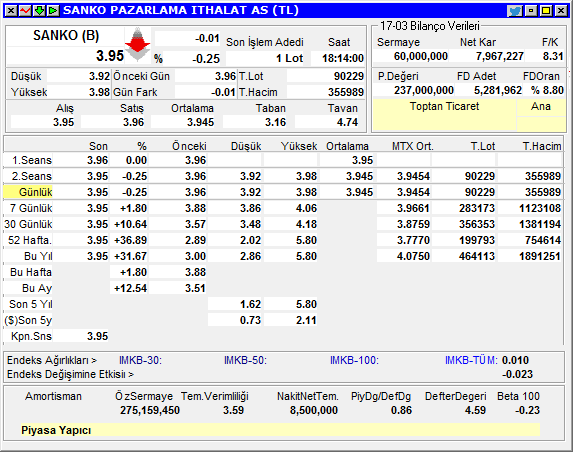Click the FD Adet value 5,281,962
The width and height of the screenshot is (573, 452).
(498, 90)
